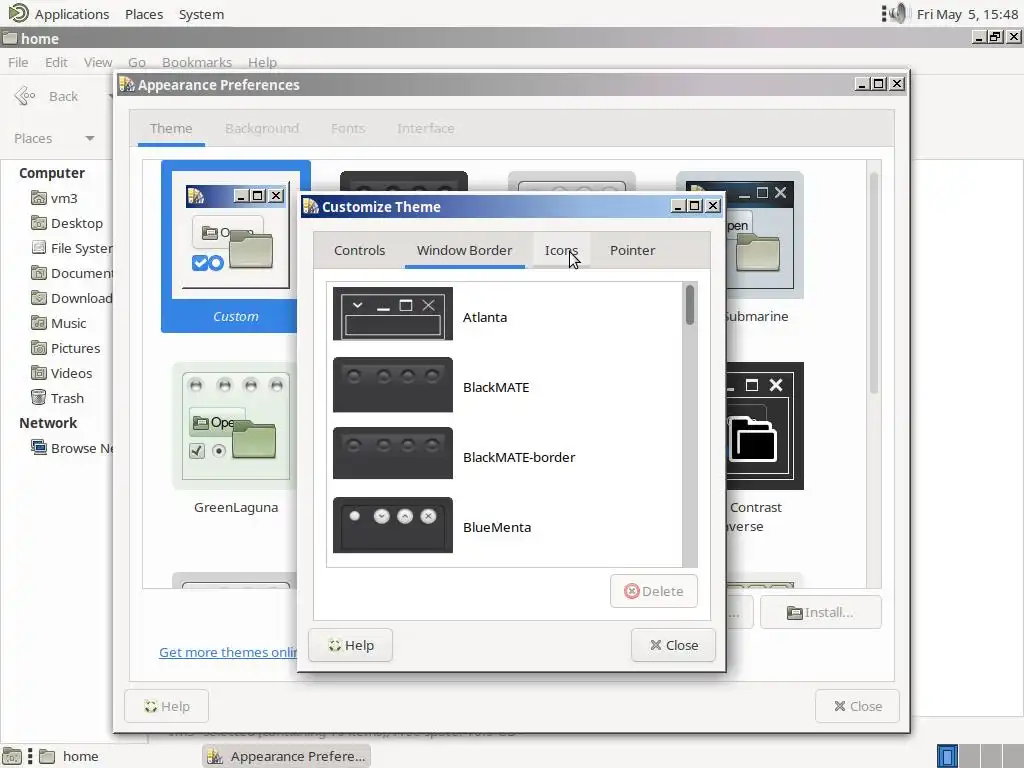Viewport: 1024px width, 768px height.
Task: Click the show desktop icon in bottom panel
Action: click(x=12, y=756)
